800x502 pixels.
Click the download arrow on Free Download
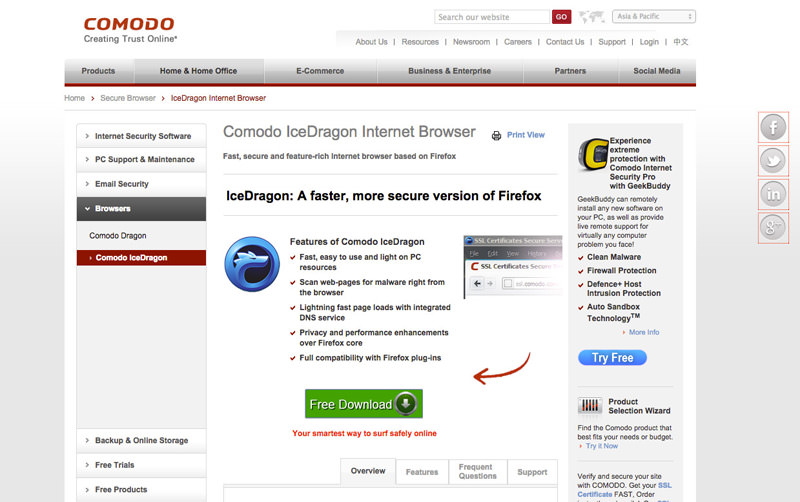[406, 404]
